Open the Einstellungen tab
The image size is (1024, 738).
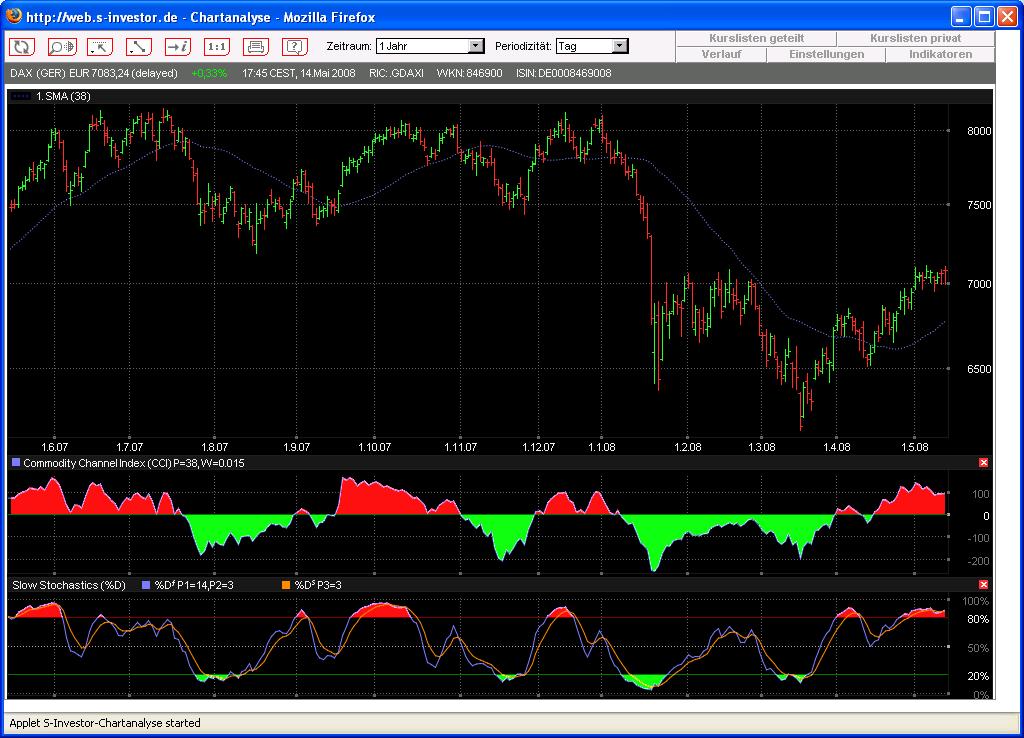click(x=826, y=54)
